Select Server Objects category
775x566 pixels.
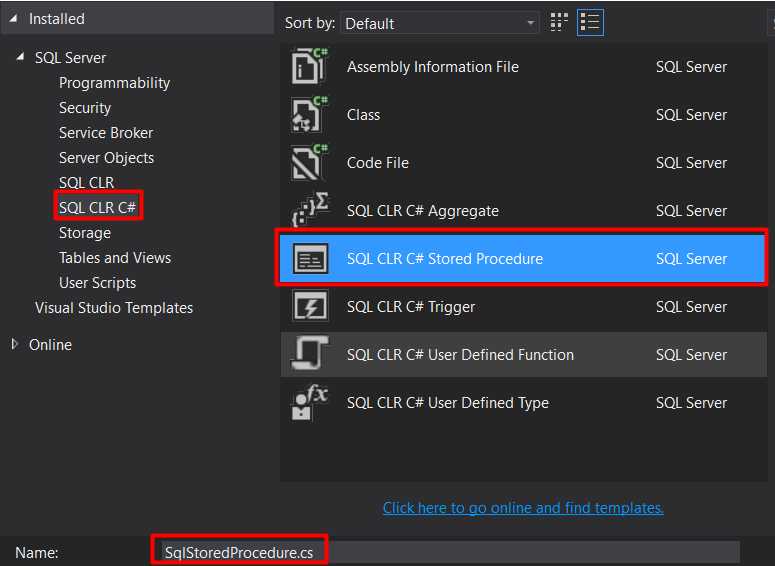click(106, 158)
